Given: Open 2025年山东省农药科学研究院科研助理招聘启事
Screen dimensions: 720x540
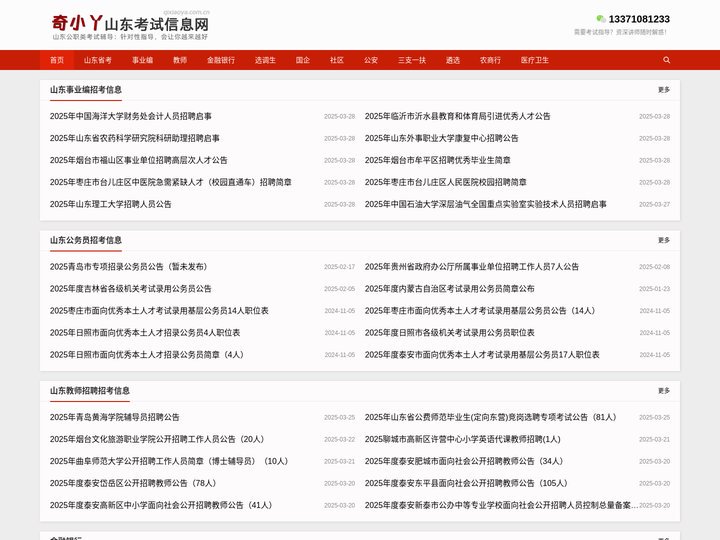Looking at the screenshot, I should (135, 139).
